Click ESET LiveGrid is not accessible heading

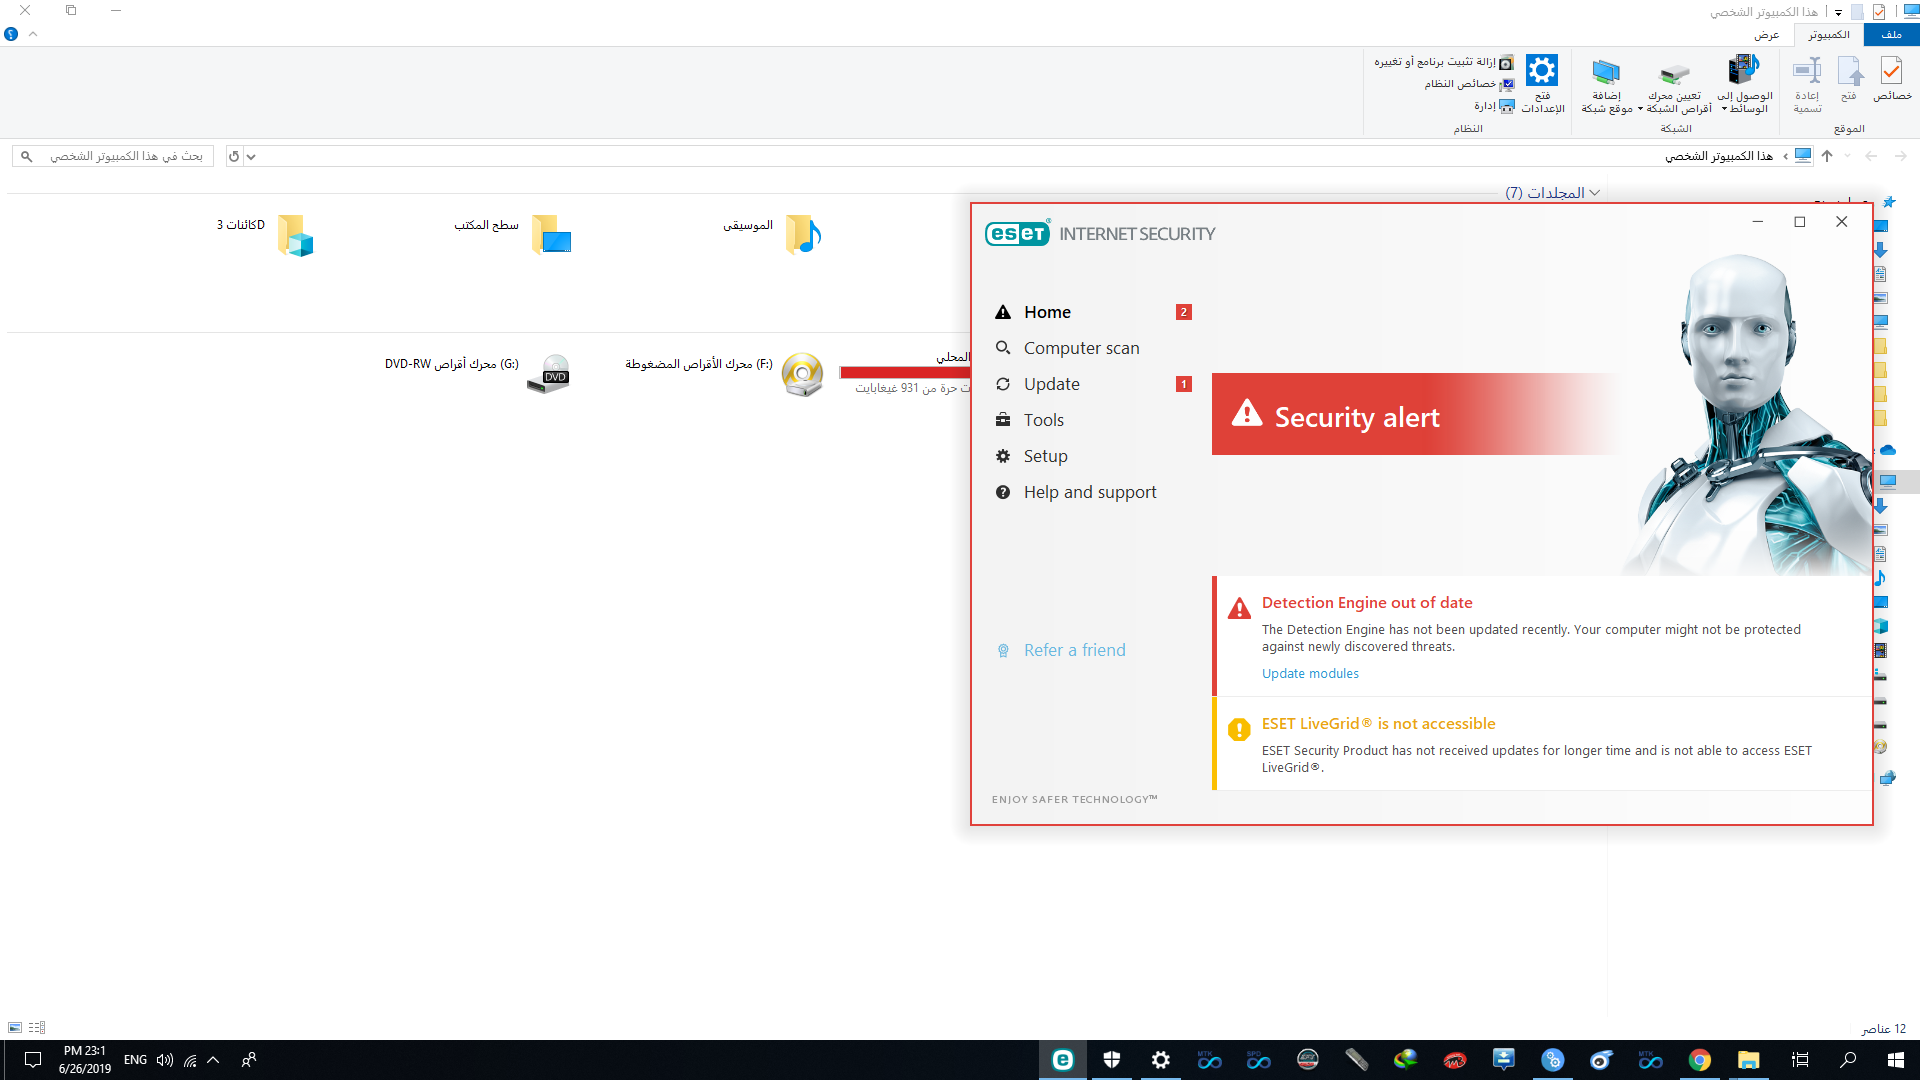tap(1378, 724)
